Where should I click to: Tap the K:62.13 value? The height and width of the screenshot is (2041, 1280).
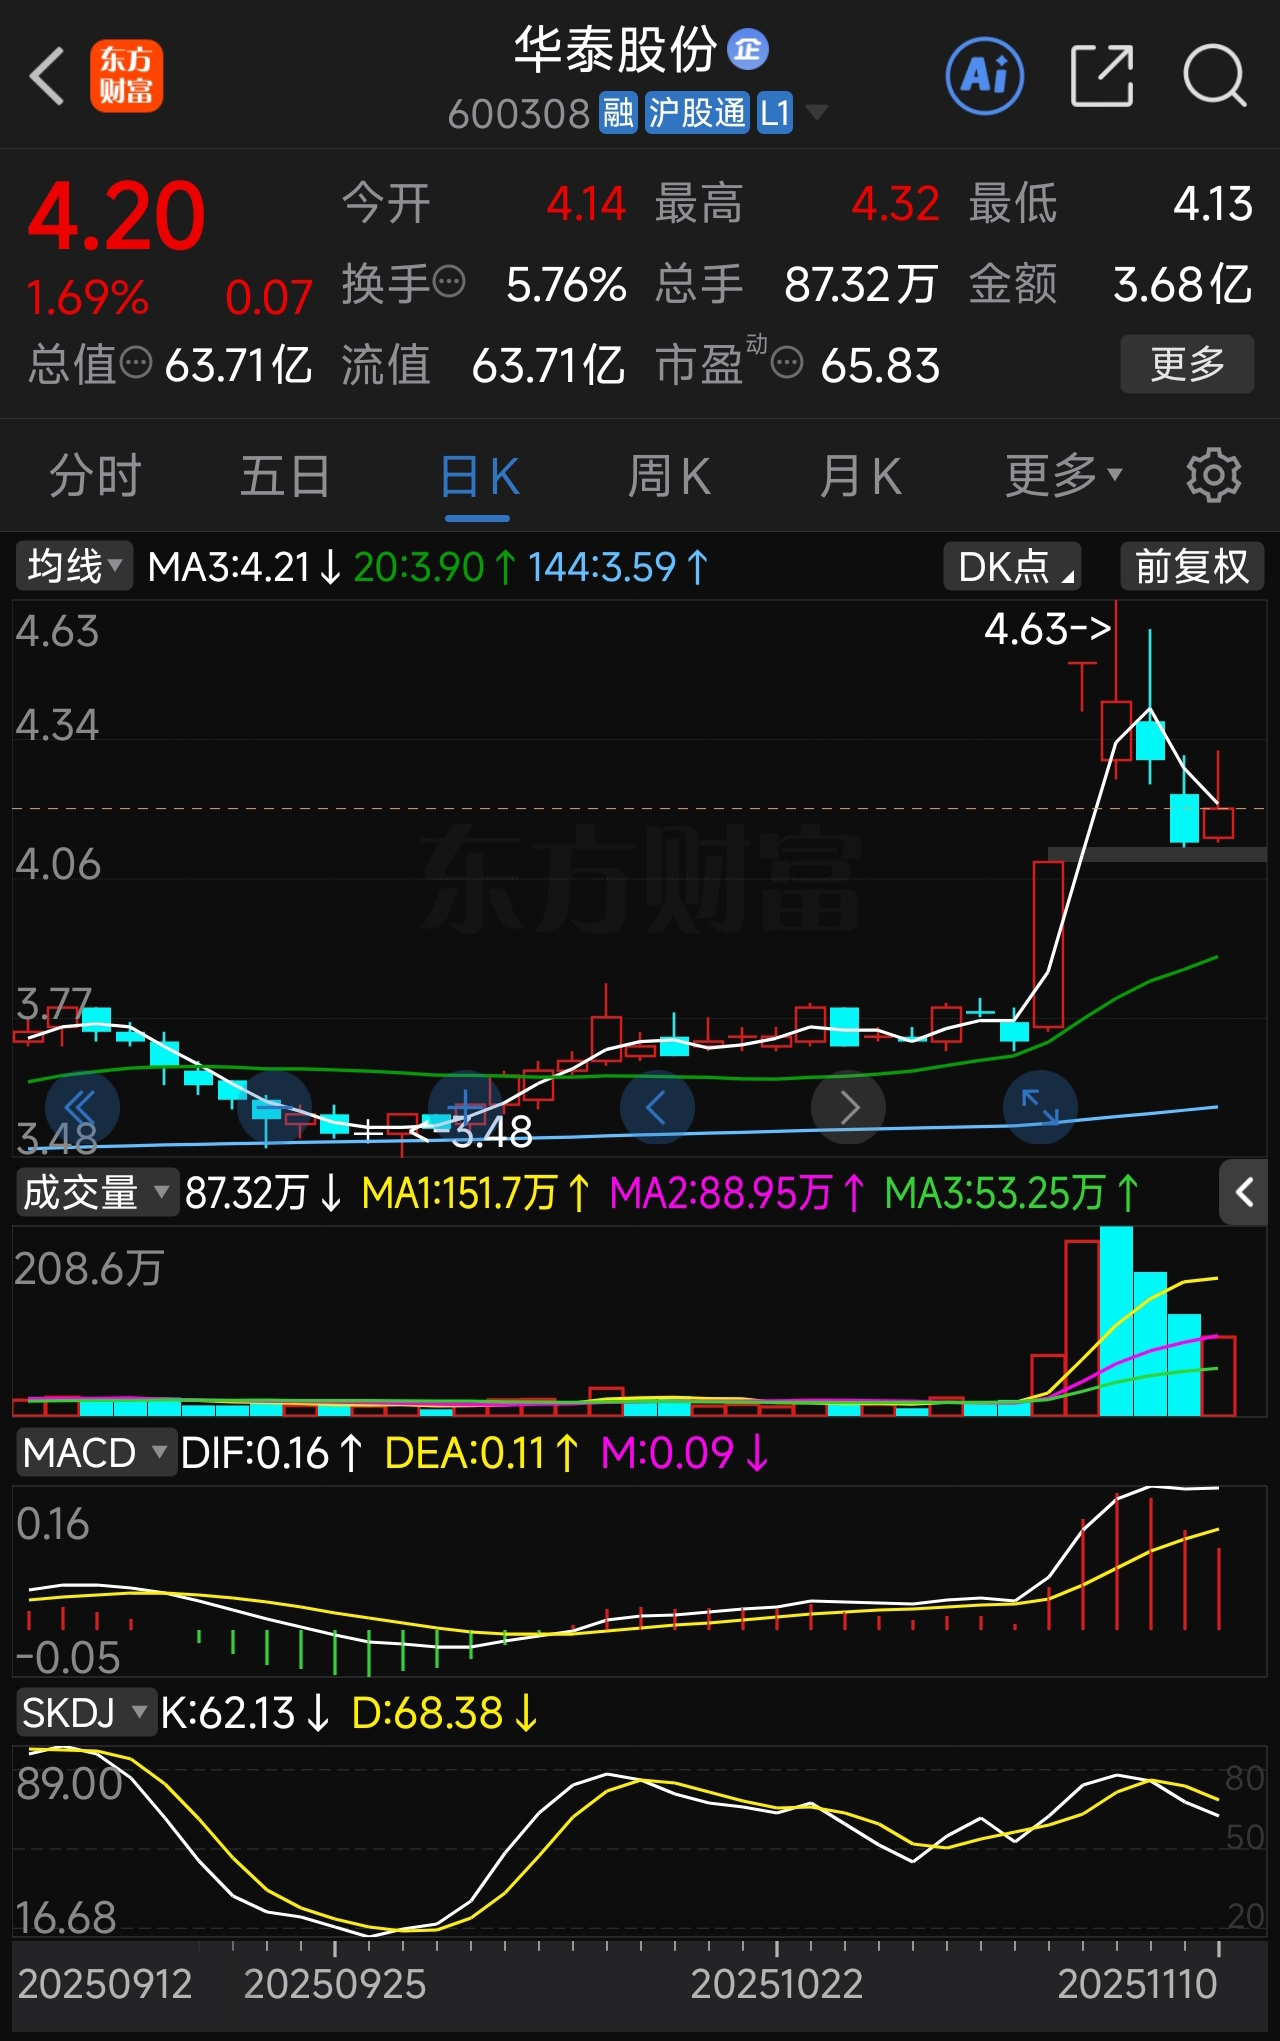tap(245, 1714)
